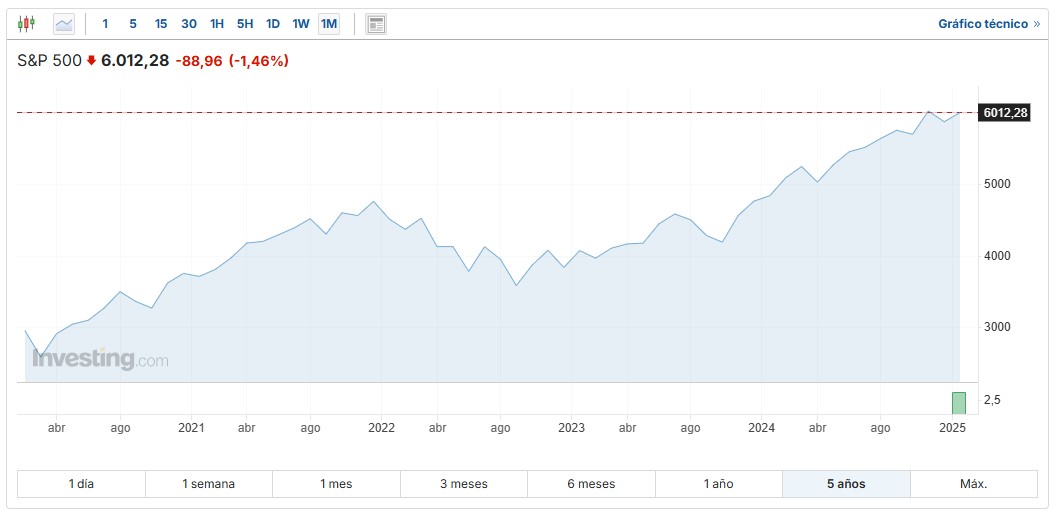Set interval to 1 minute
Viewport: 1057px width, 515px height.
(x=105, y=24)
